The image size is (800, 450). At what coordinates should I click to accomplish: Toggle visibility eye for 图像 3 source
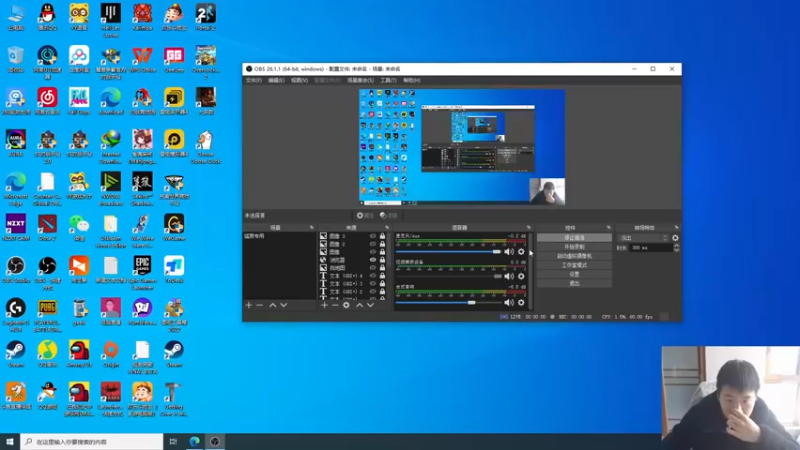point(373,236)
